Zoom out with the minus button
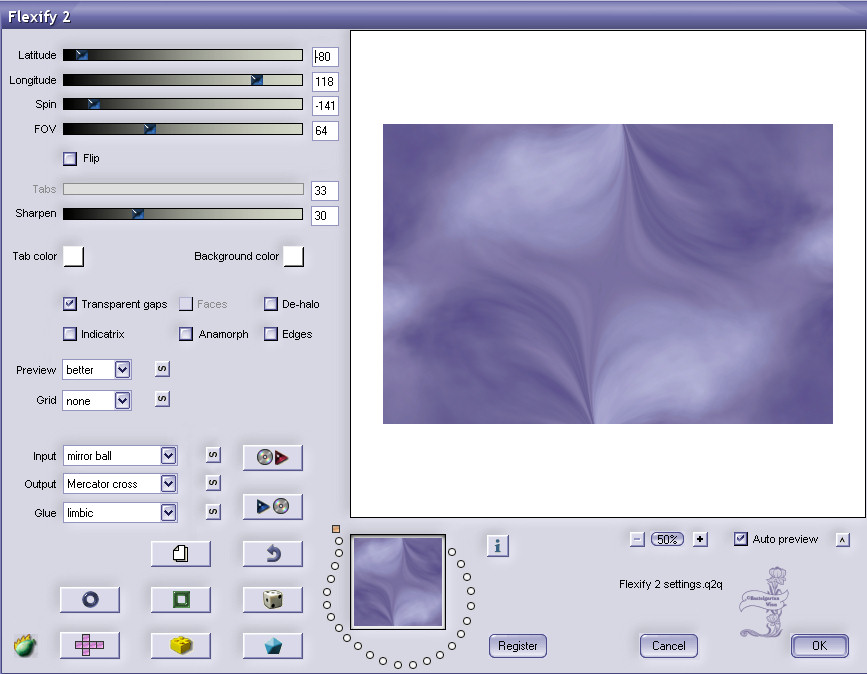The width and height of the screenshot is (867, 674). point(637,539)
